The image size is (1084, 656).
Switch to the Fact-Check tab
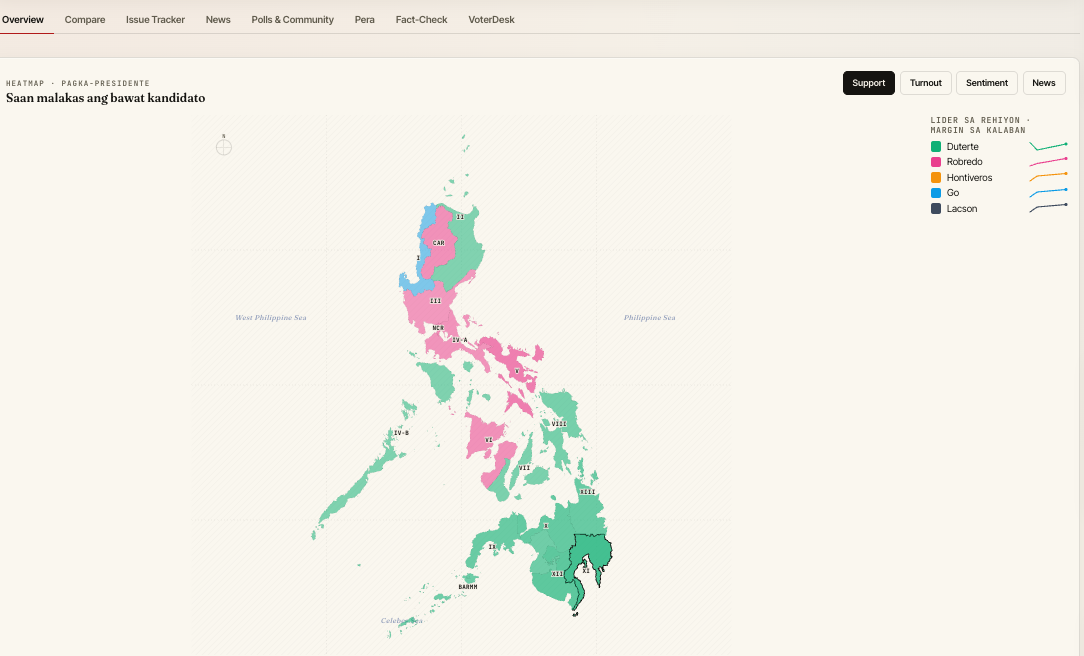coord(421,19)
